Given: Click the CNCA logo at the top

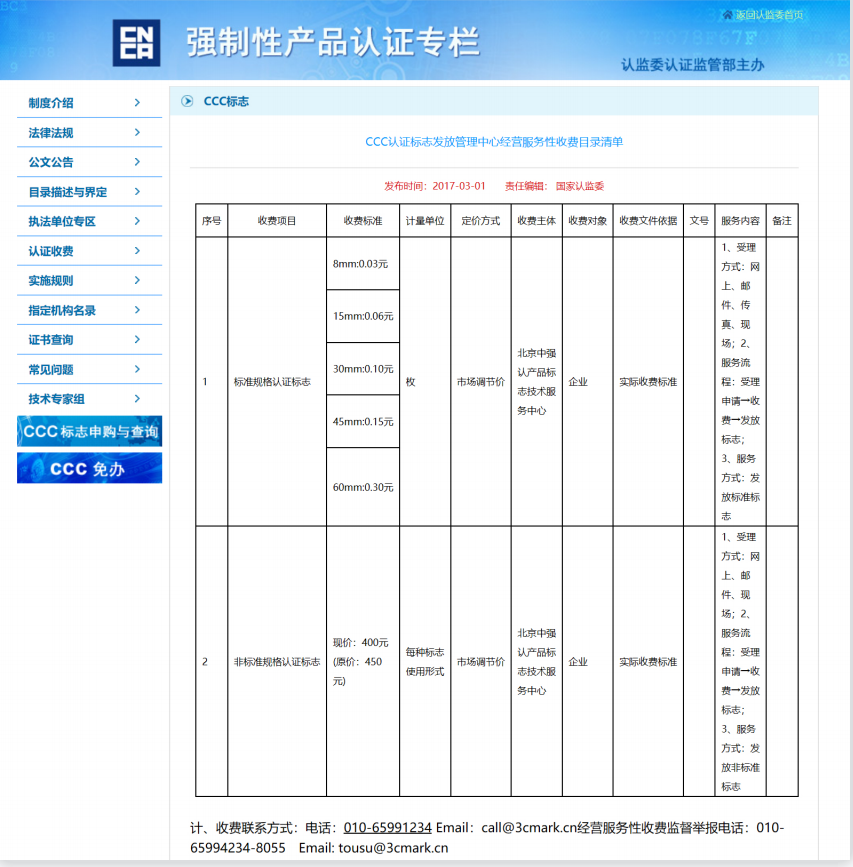Looking at the screenshot, I should click(x=135, y=41).
